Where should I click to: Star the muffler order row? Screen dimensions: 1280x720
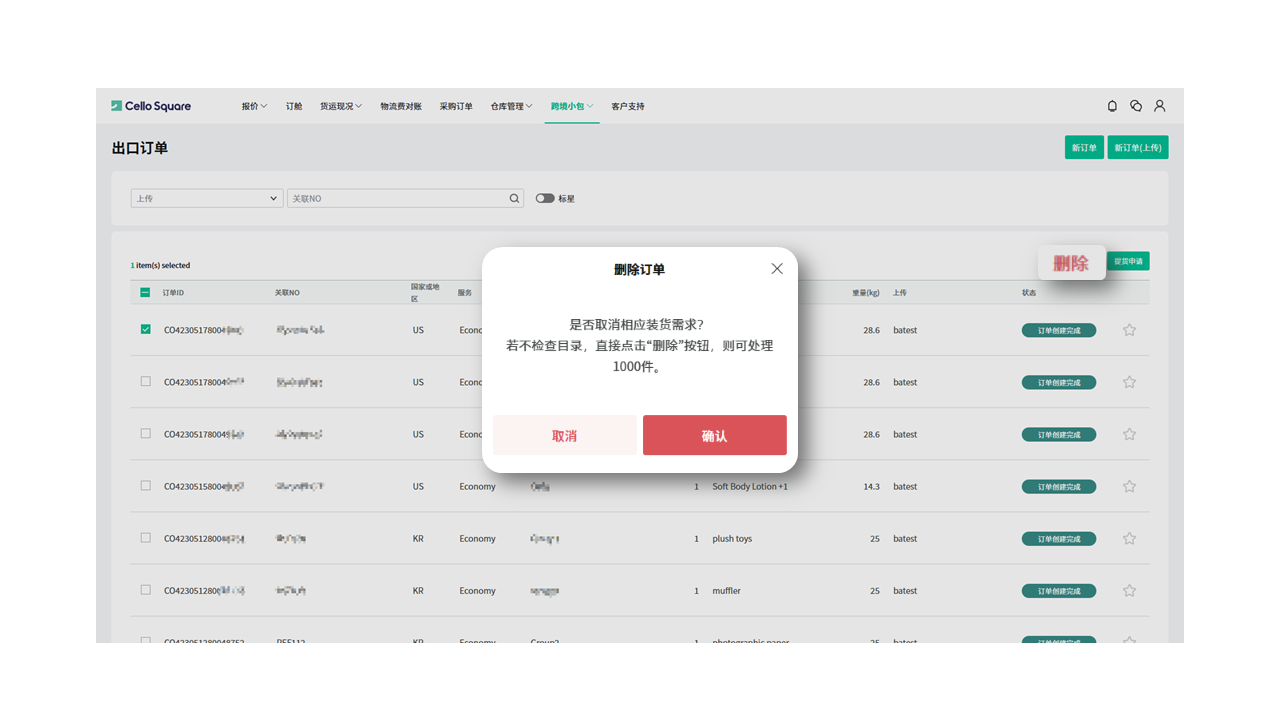coord(1129,591)
